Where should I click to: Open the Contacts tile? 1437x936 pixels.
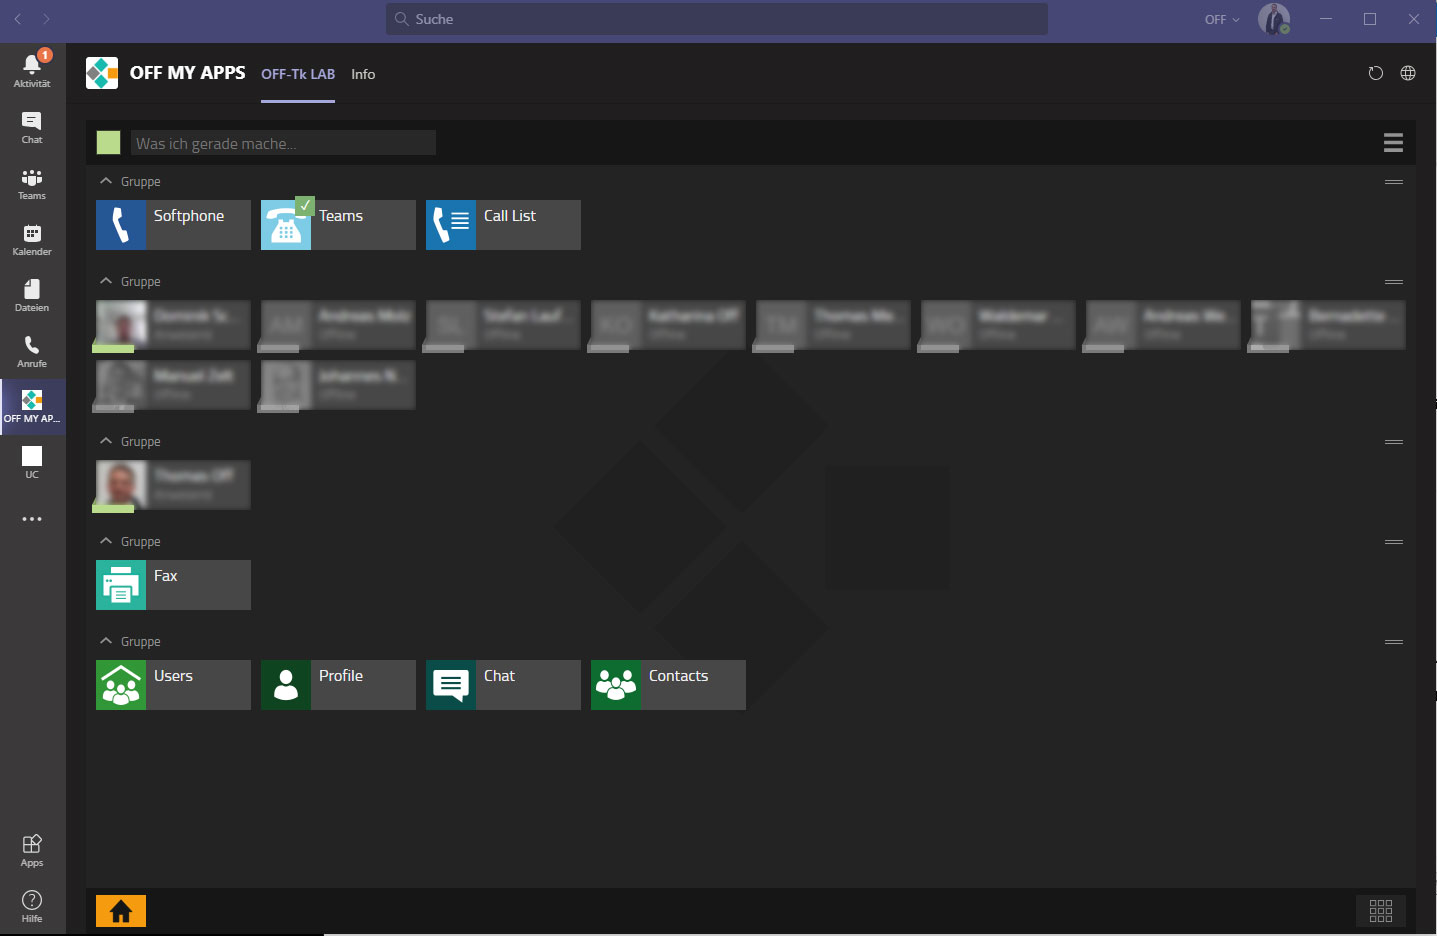(x=668, y=685)
